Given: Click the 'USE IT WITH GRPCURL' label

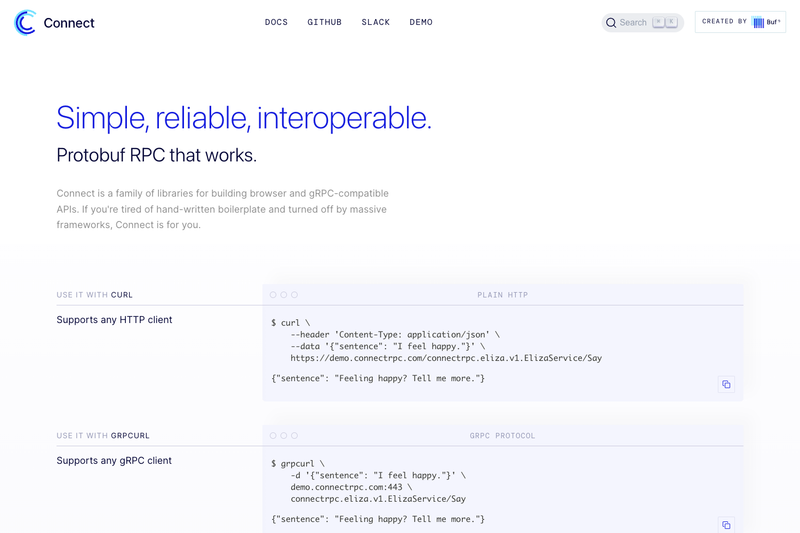Looking at the screenshot, I should point(103,436).
